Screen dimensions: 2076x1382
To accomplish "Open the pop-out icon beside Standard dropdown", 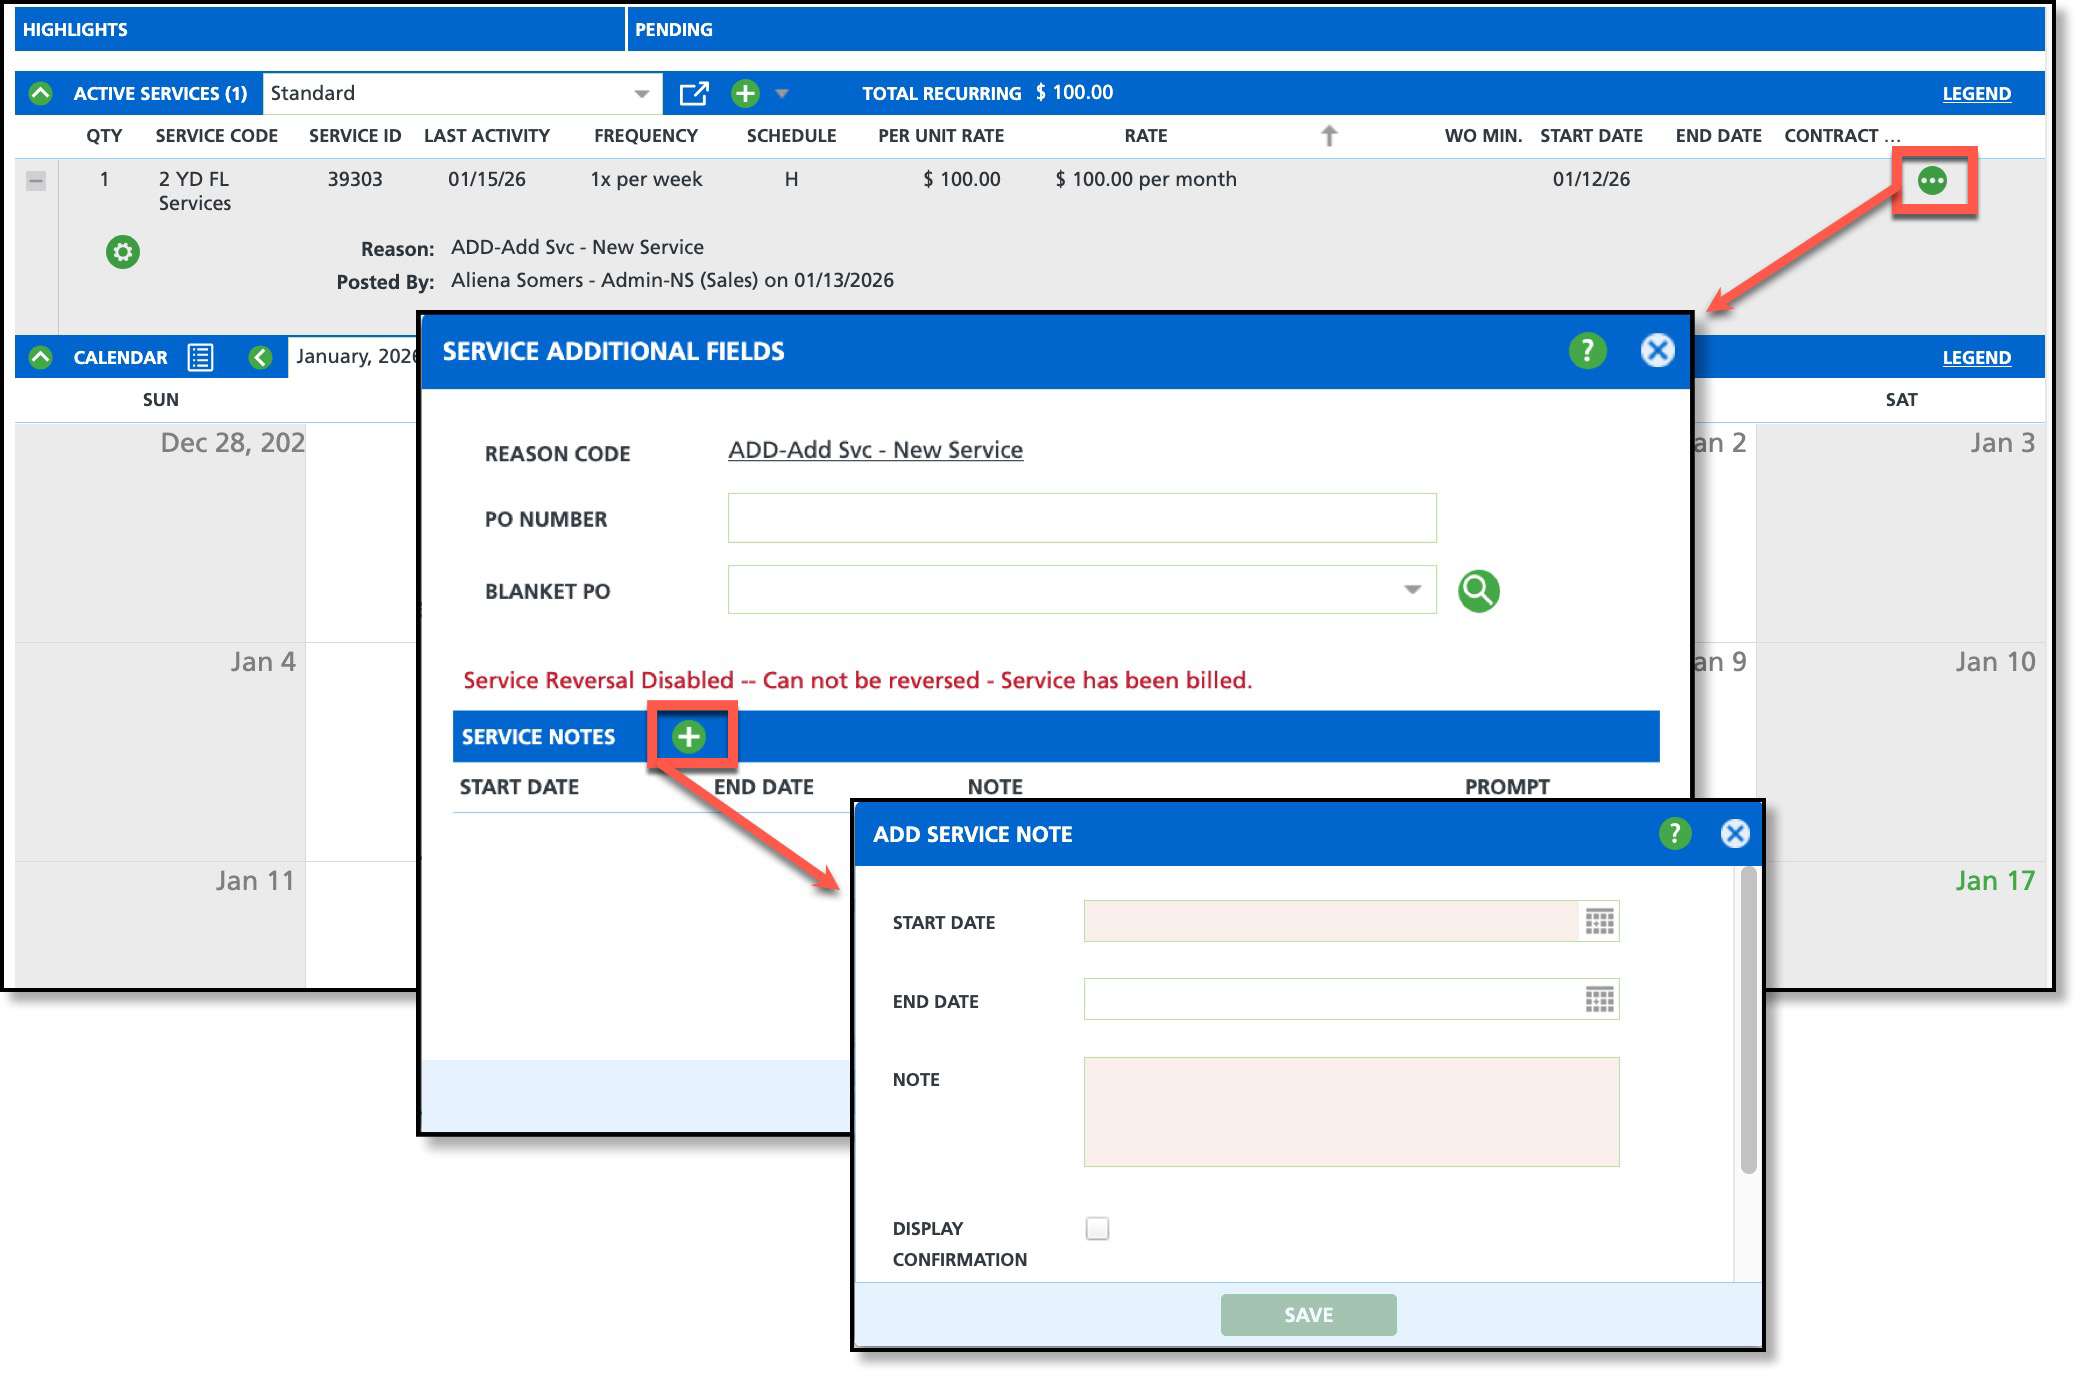I will click(x=693, y=94).
